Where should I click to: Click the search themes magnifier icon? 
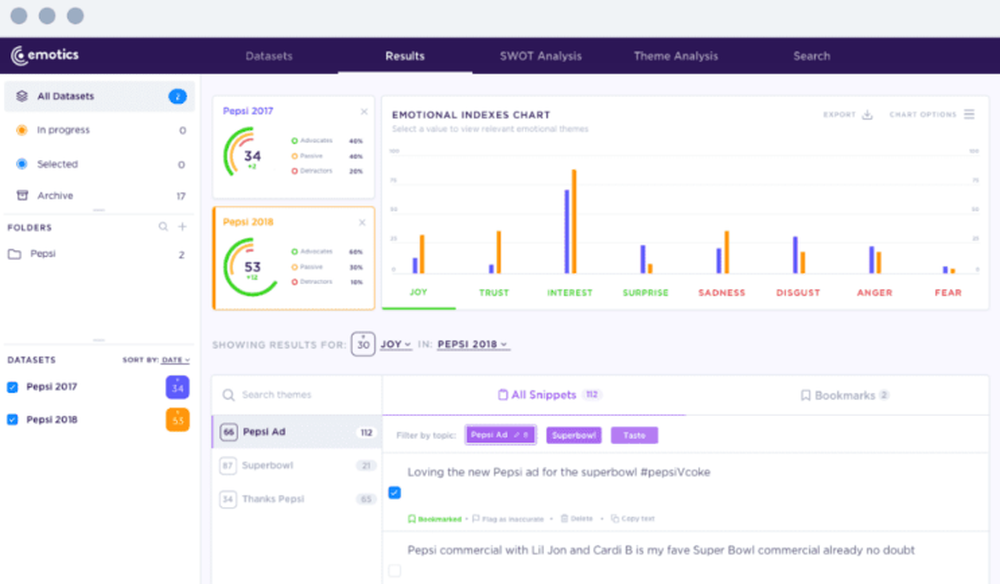tap(228, 395)
